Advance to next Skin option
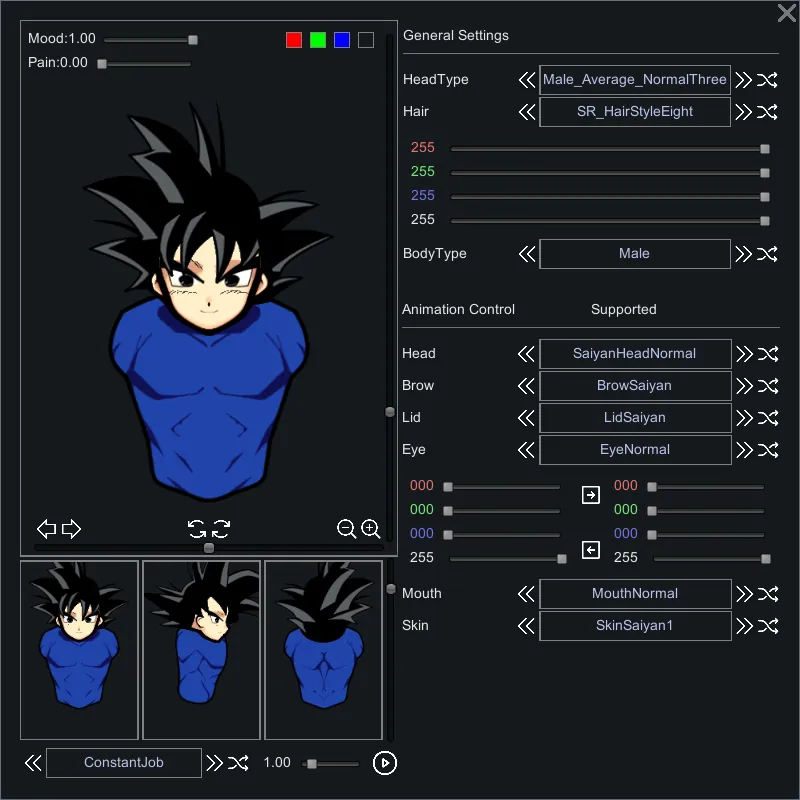 pyautogui.click(x=743, y=626)
